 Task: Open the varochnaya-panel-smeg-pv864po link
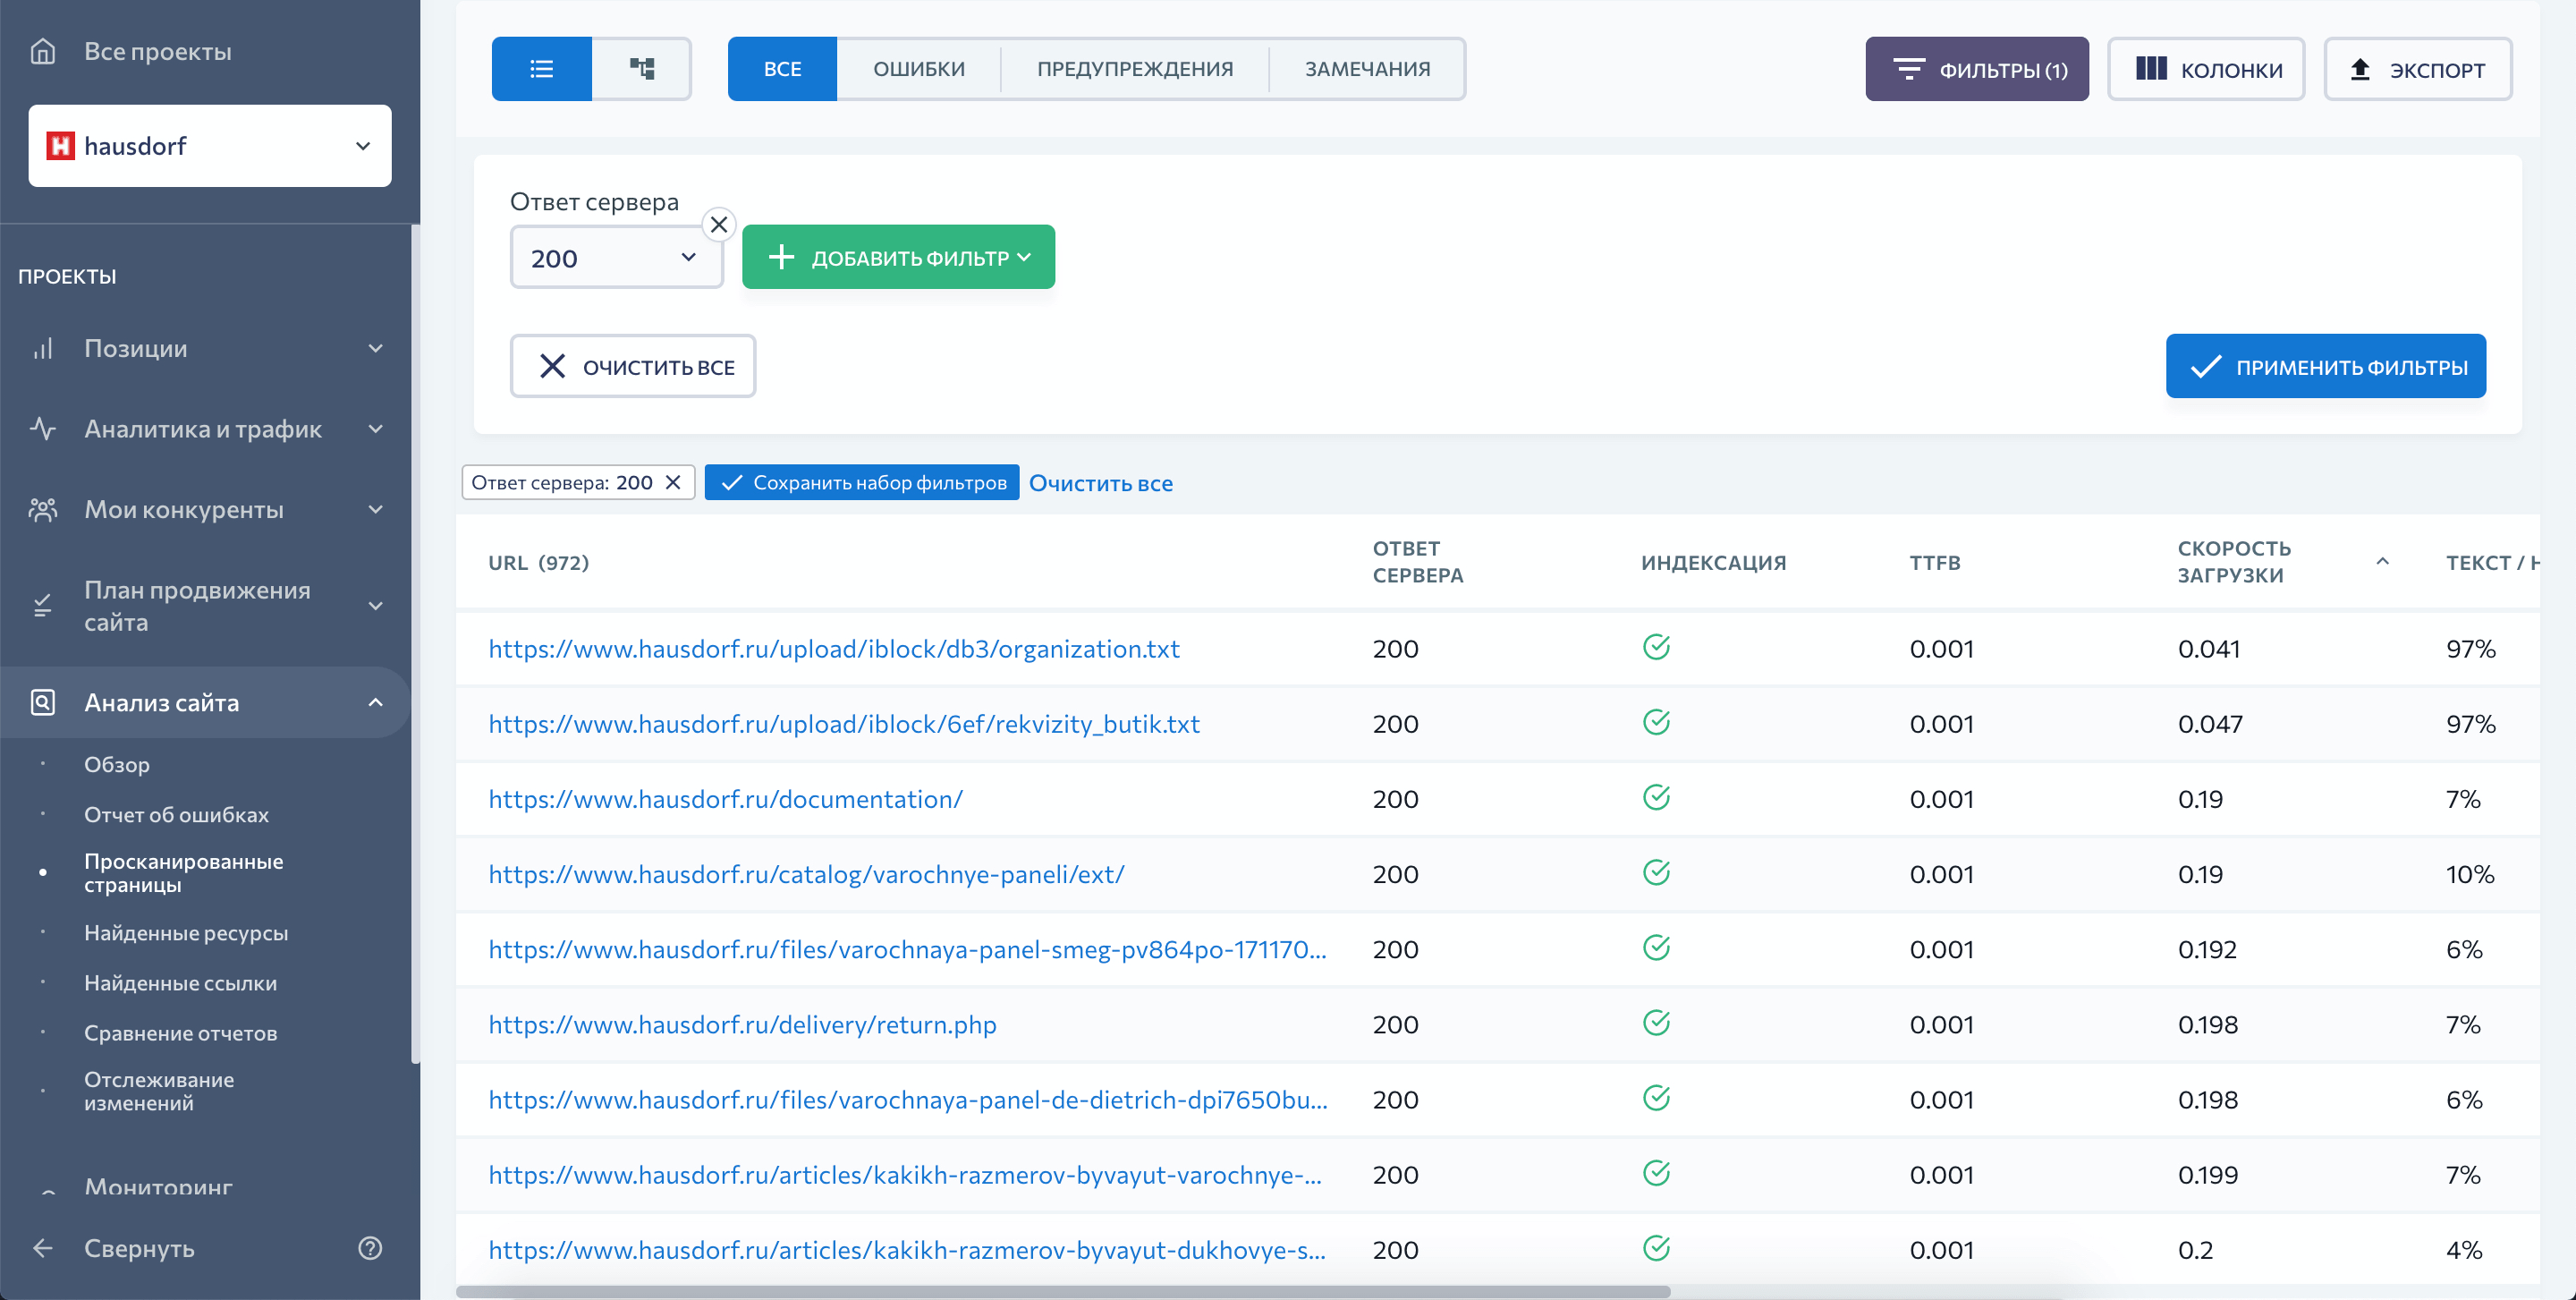[x=908, y=949]
